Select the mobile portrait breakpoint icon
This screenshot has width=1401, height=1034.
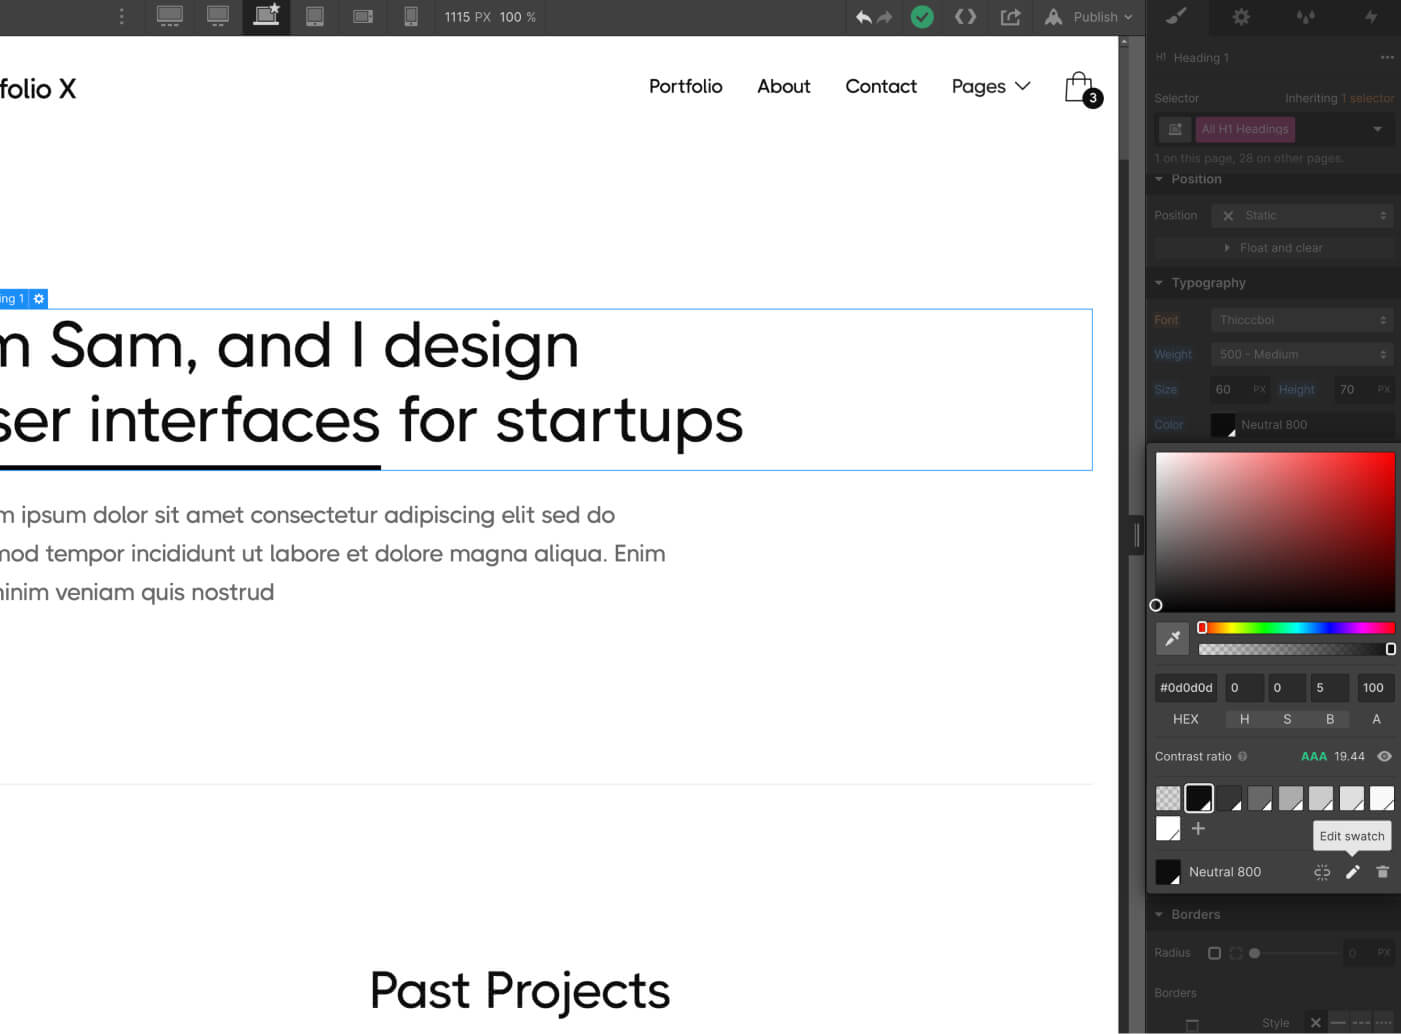(410, 17)
